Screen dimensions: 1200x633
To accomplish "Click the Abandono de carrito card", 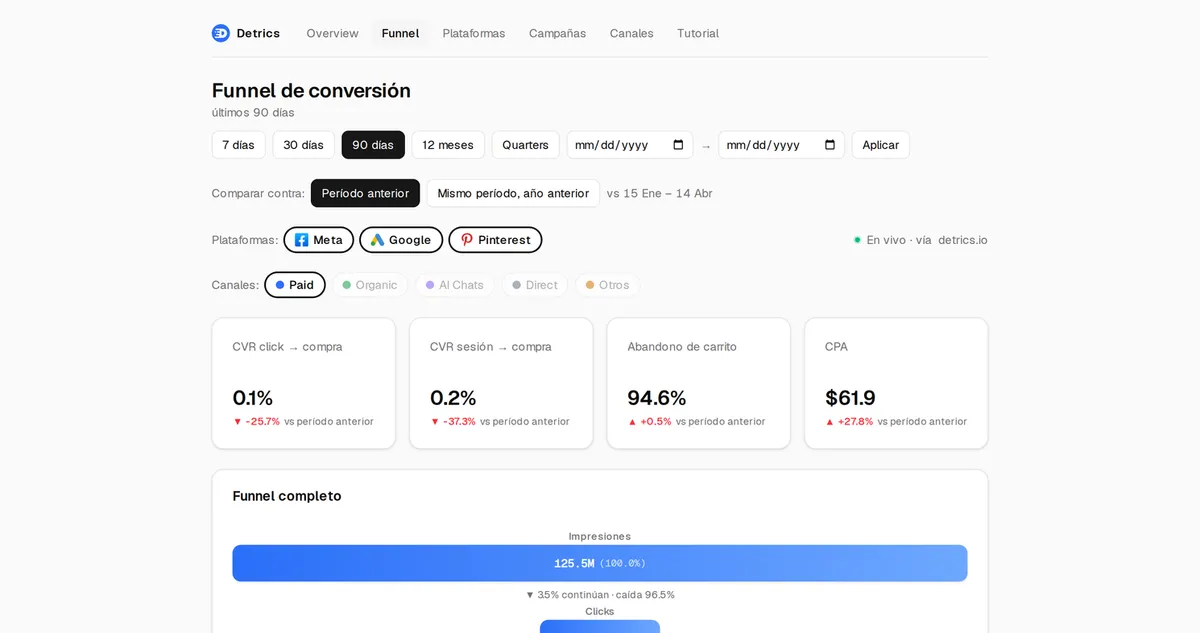I will (699, 383).
